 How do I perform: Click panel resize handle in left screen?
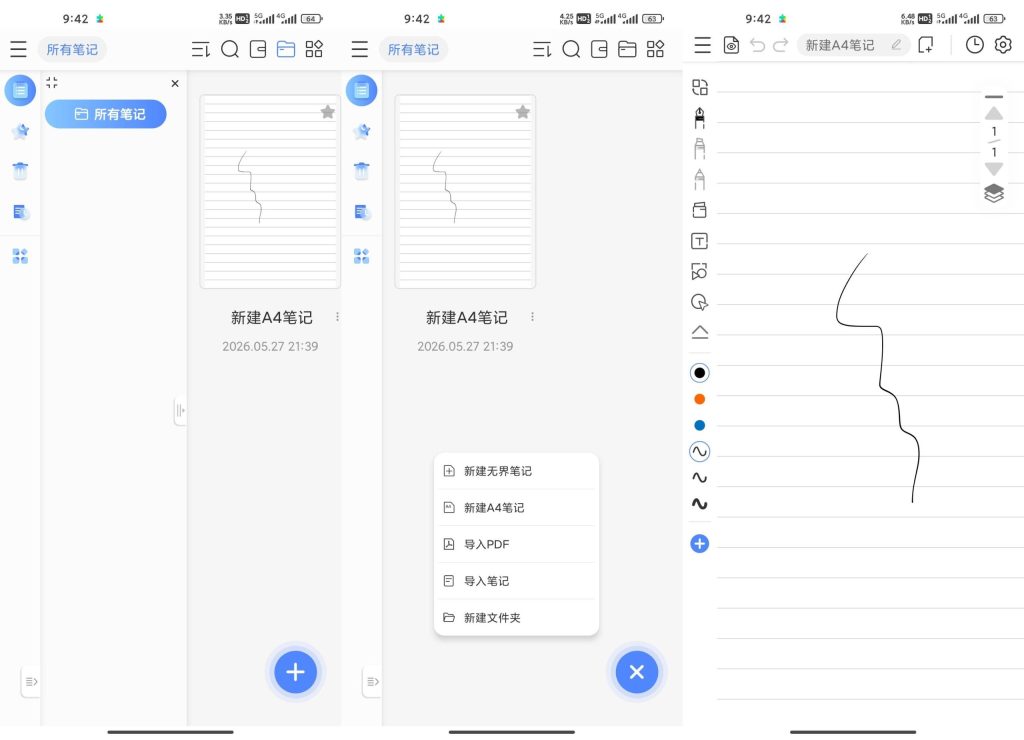pos(180,411)
